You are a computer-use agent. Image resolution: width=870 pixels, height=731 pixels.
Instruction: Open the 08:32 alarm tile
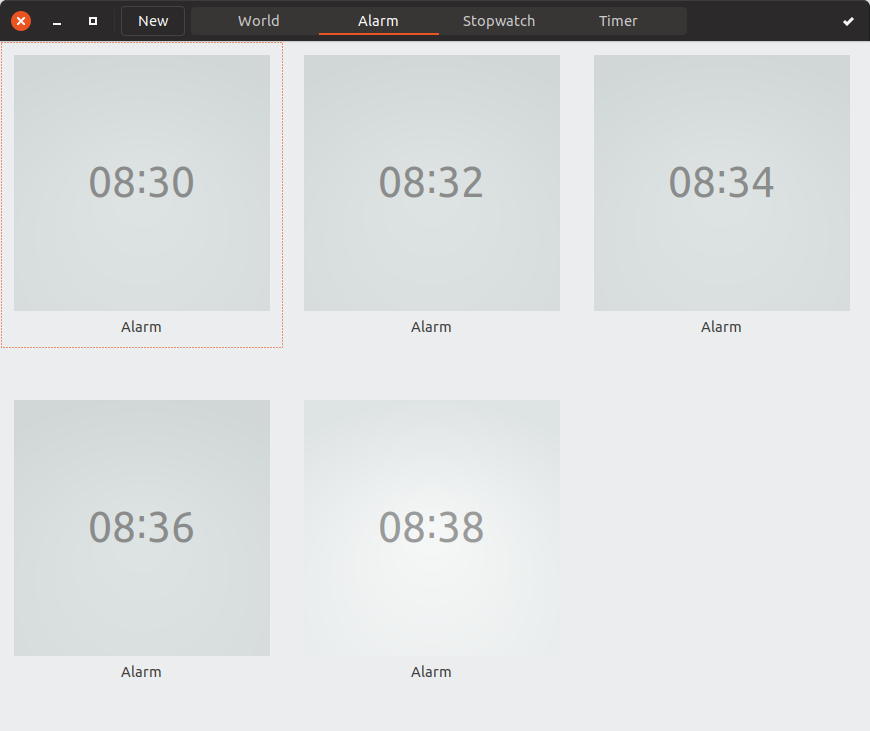[432, 183]
